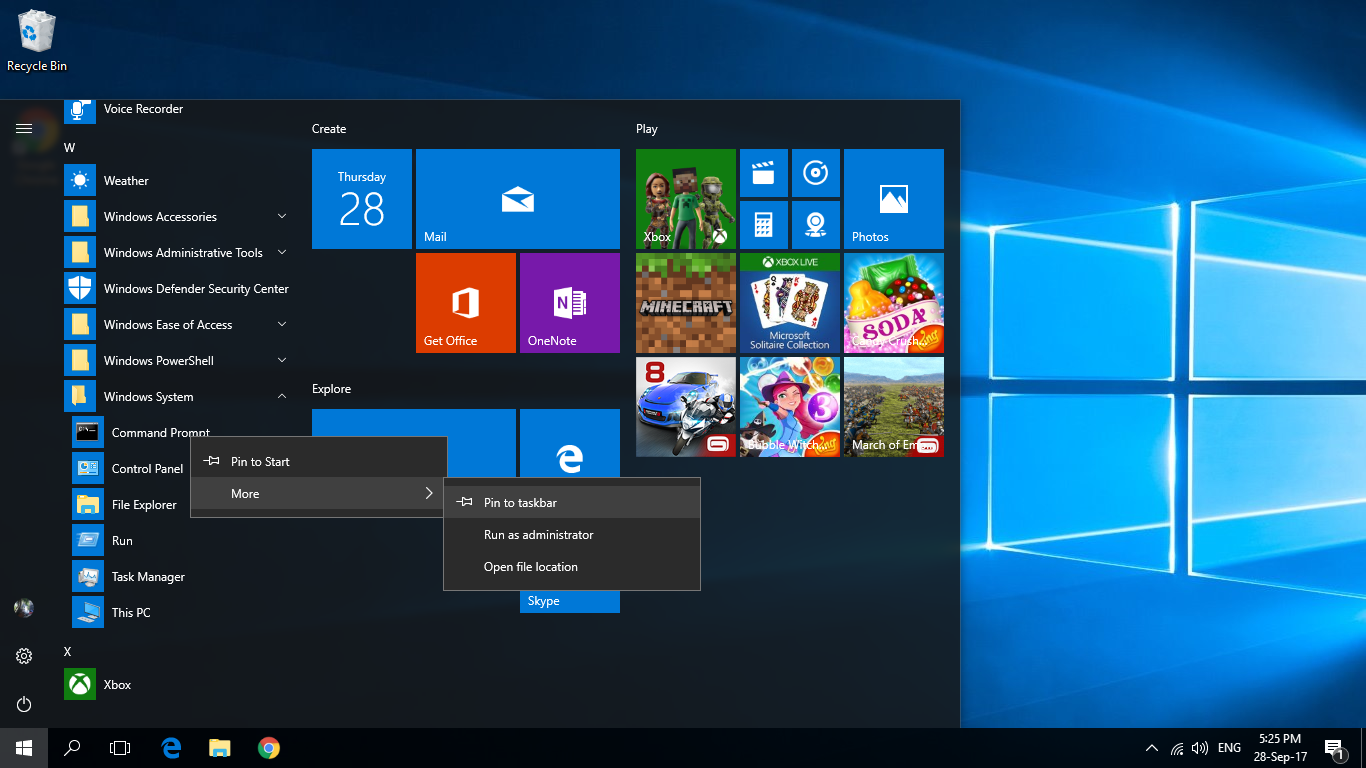
Task: Click the Command Prompt icon
Action: [x=88, y=432]
